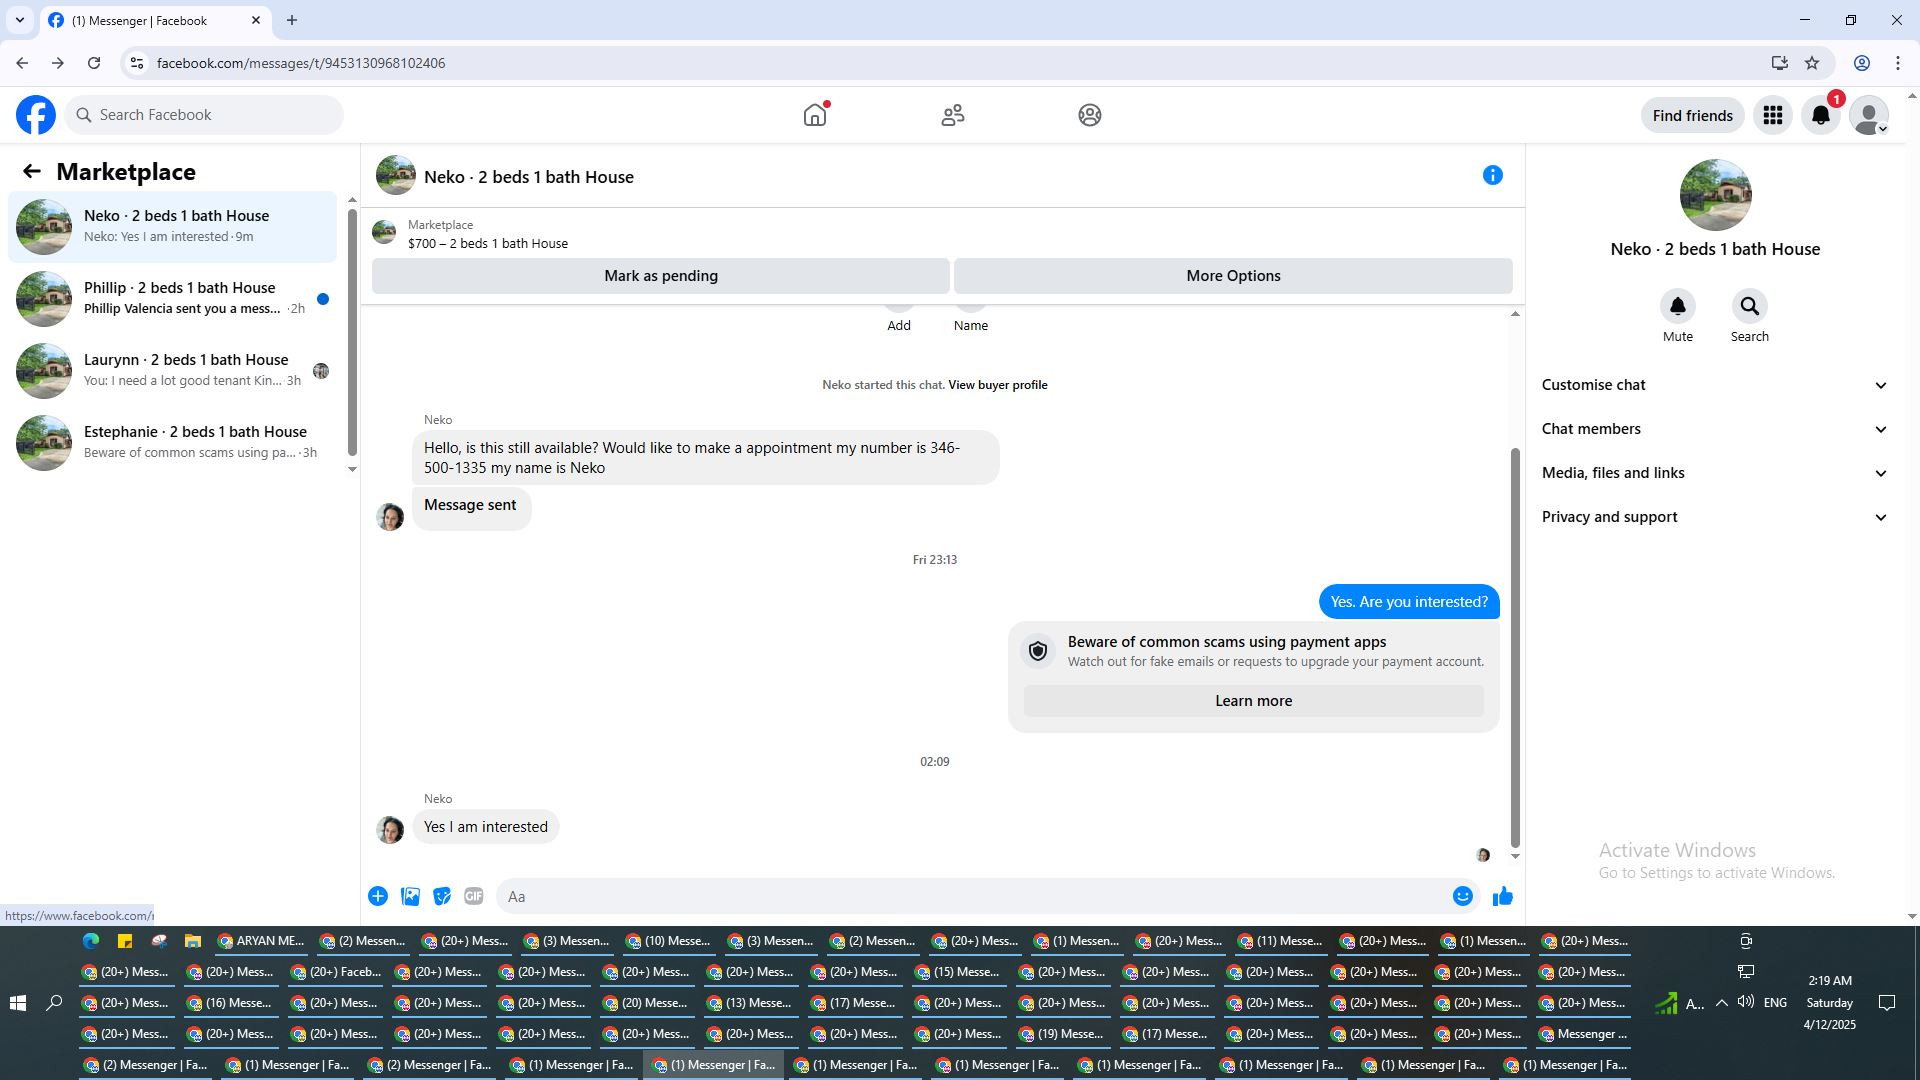The width and height of the screenshot is (1920, 1080).
Task: Open the Notifications bell icon
Action: click(1821, 115)
